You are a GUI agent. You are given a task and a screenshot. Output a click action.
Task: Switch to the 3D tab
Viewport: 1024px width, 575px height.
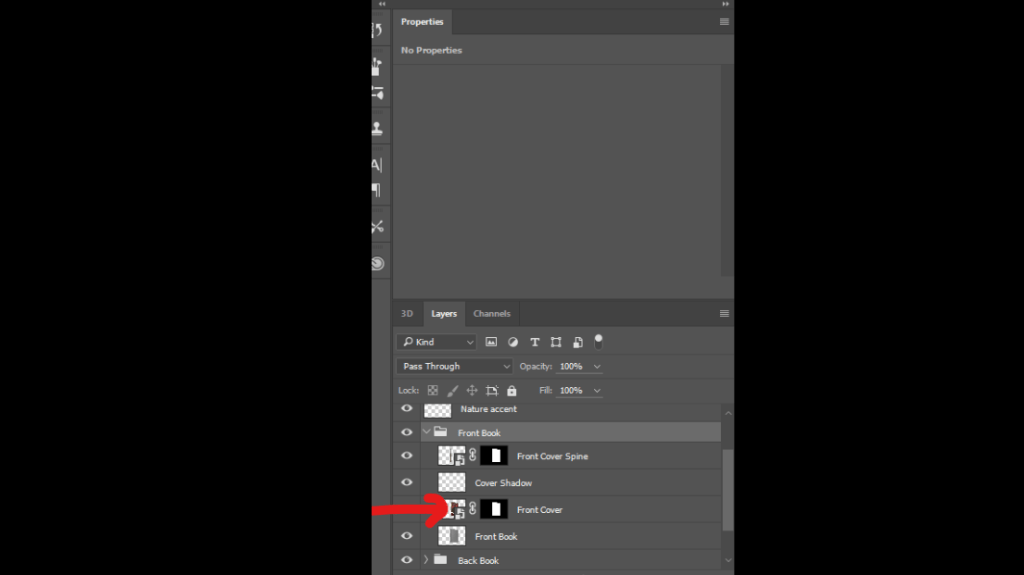pyautogui.click(x=407, y=314)
